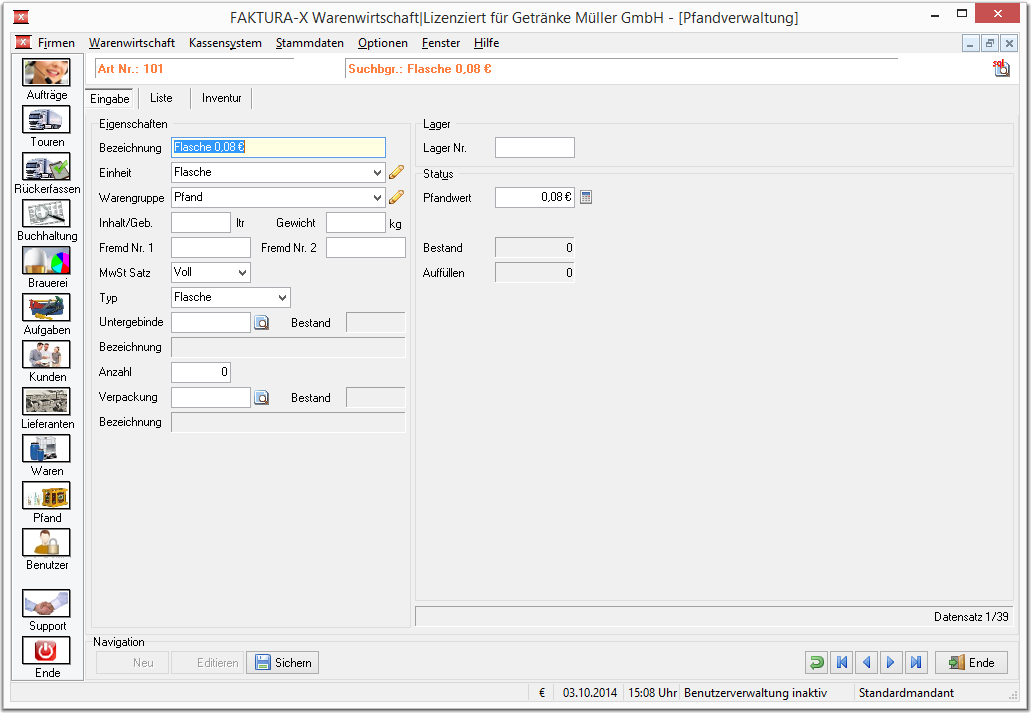1031x713 pixels.
Task: Click the Untergebinde input field
Action: [x=210, y=322]
